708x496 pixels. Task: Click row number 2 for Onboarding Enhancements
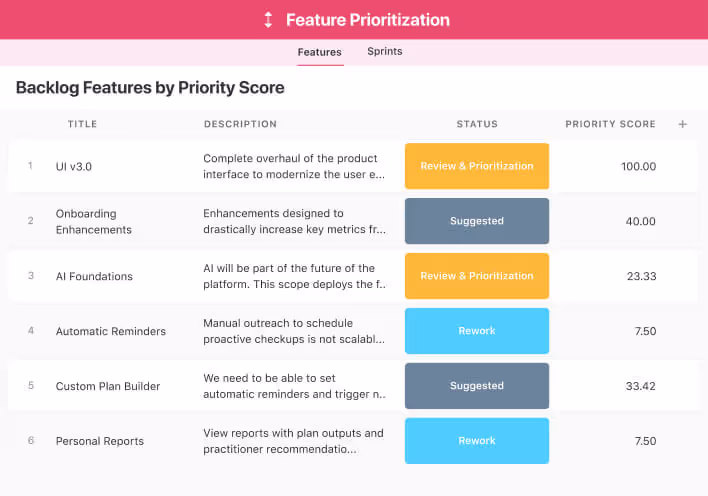30,221
